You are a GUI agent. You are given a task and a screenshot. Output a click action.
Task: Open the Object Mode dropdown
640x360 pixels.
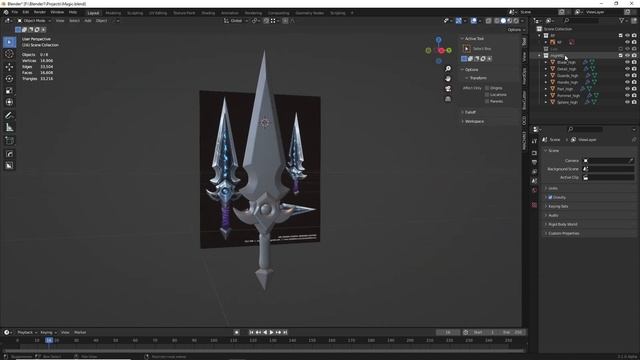(x=34, y=21)
